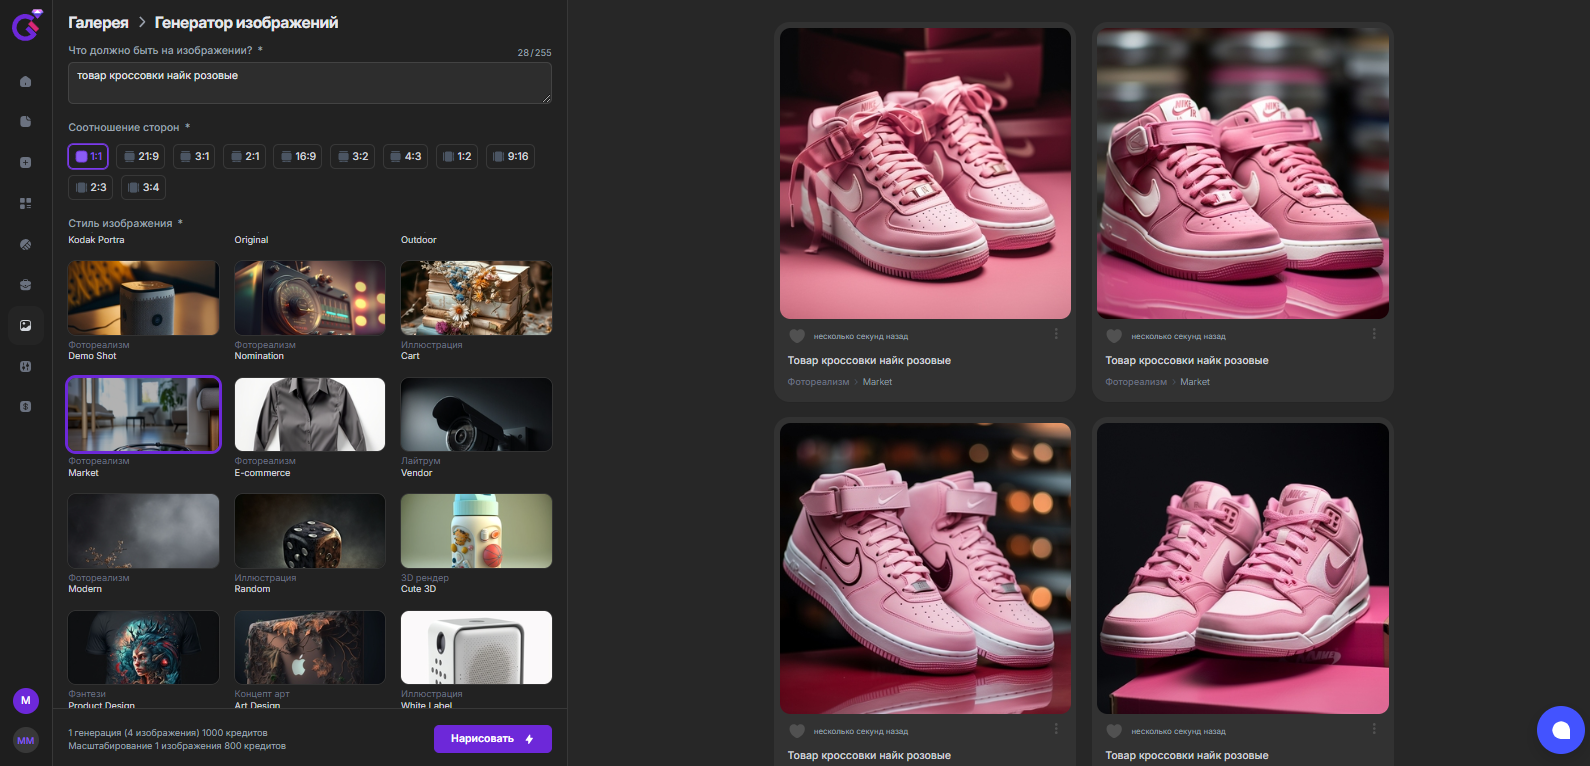1590x766 pixels.
Task: Choose the Vendor style thumbnail
Action: click(476, 415)
